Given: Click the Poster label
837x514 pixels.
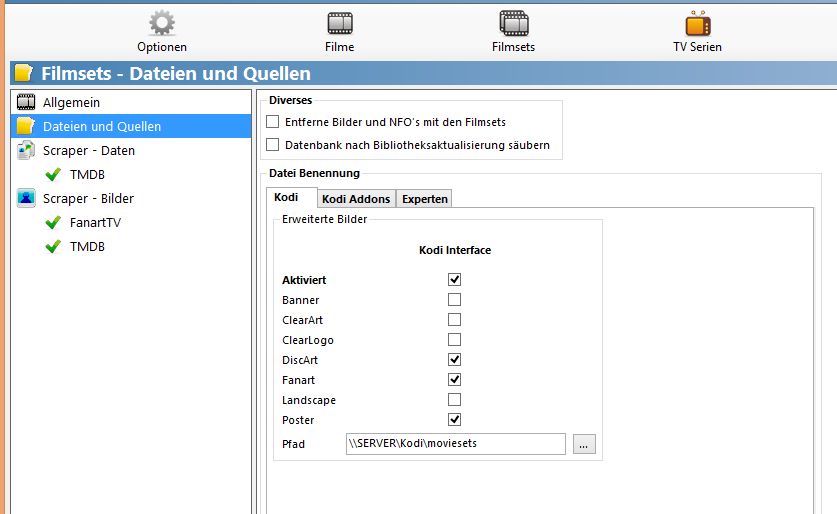Looking at the screenshot, I should coord(298,420).
